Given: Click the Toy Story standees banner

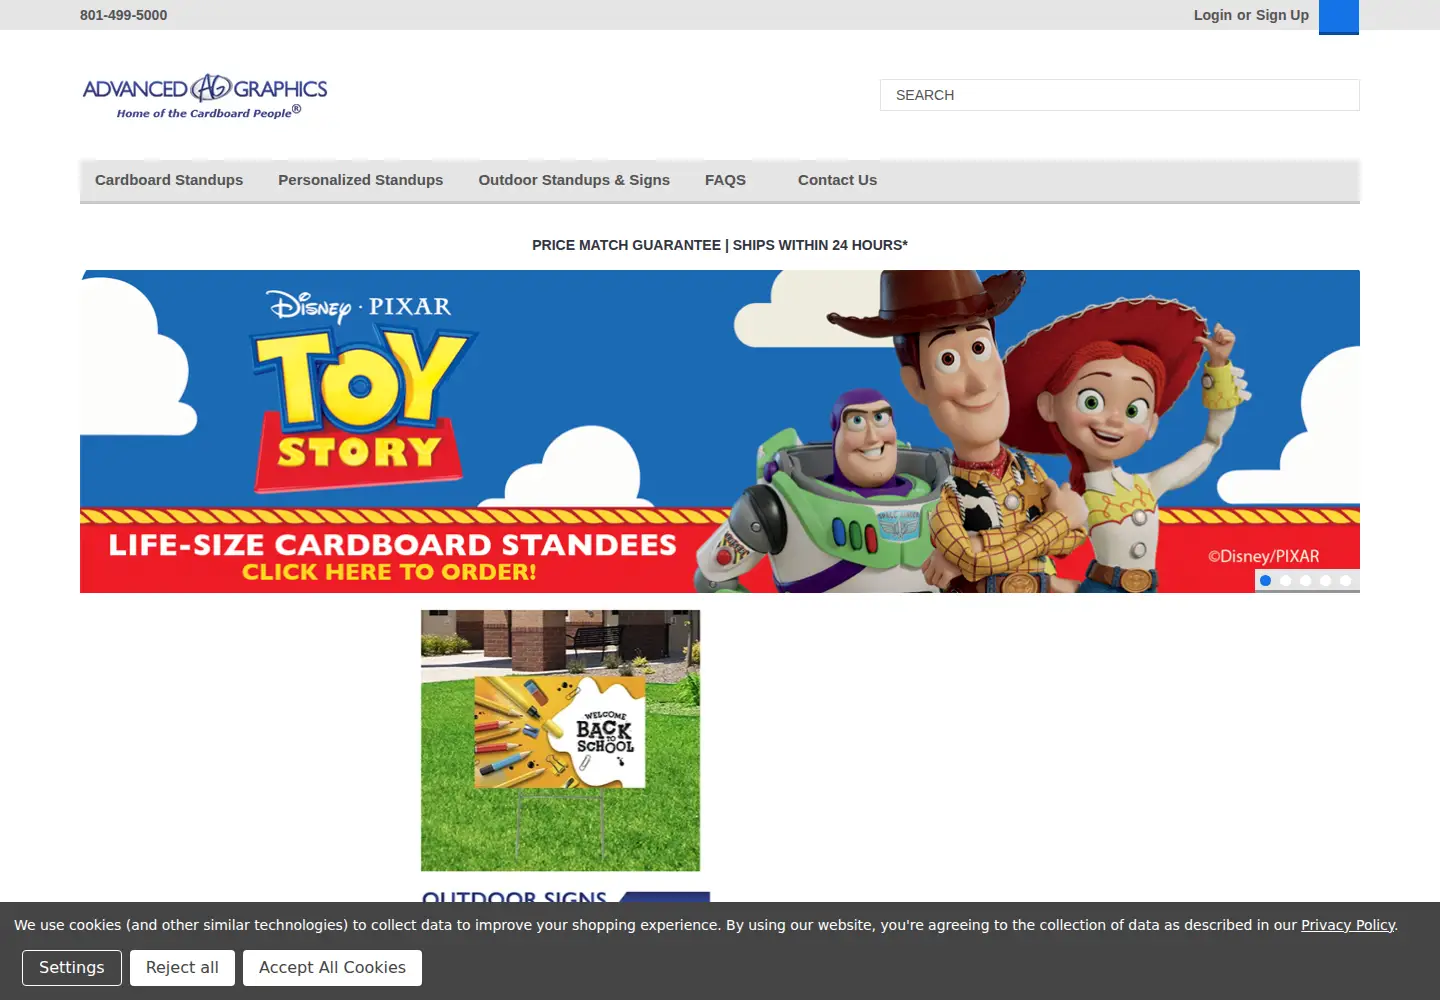Looking at the screenshot, I should coord(720,431).
